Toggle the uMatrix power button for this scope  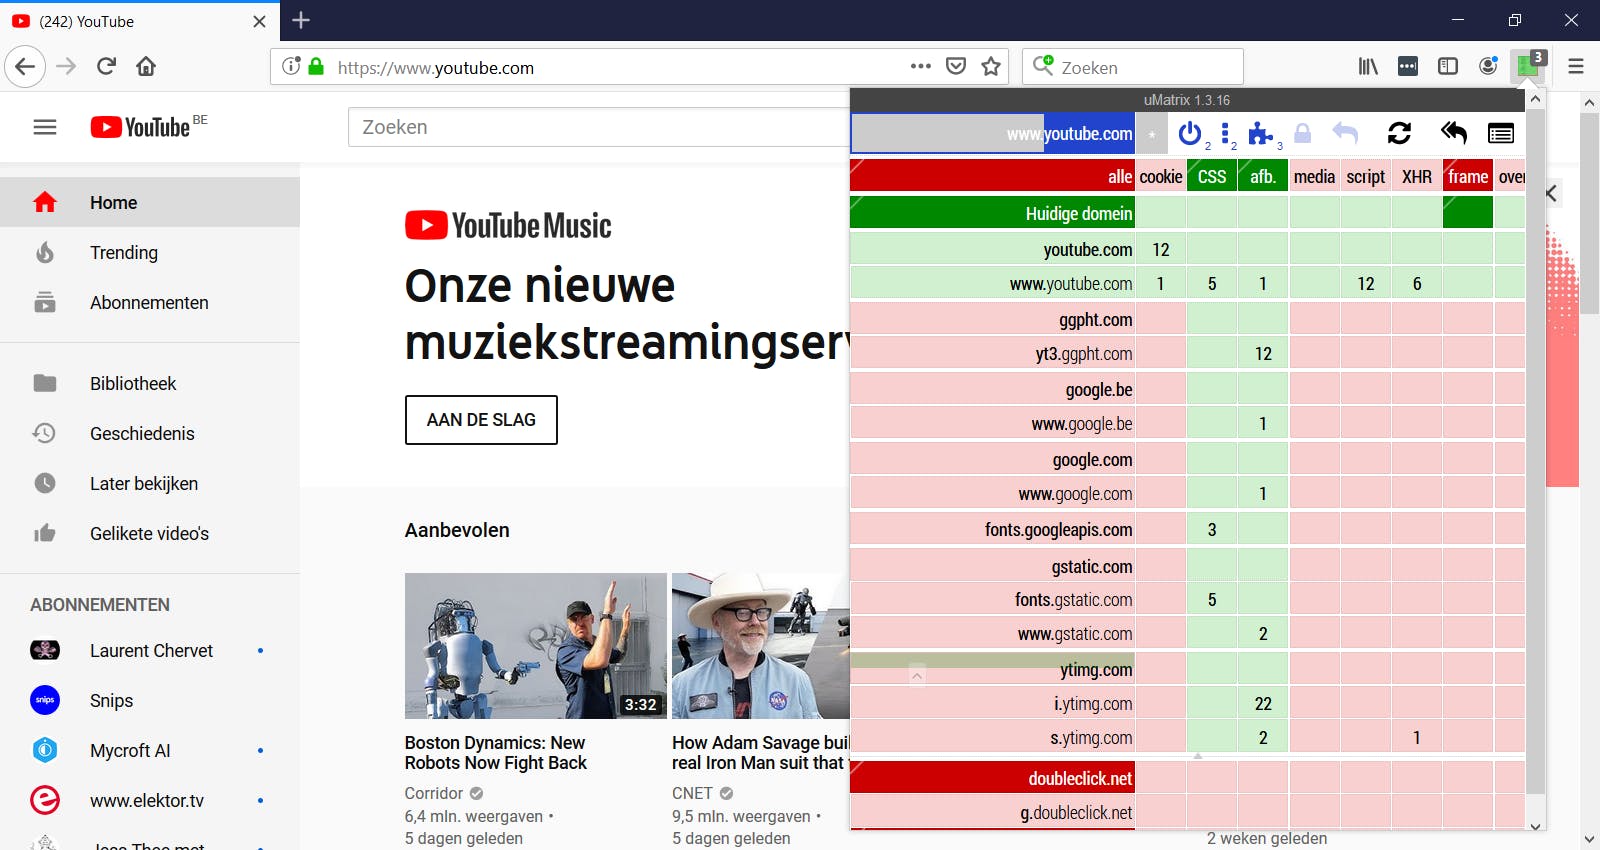coord(1190,133)
